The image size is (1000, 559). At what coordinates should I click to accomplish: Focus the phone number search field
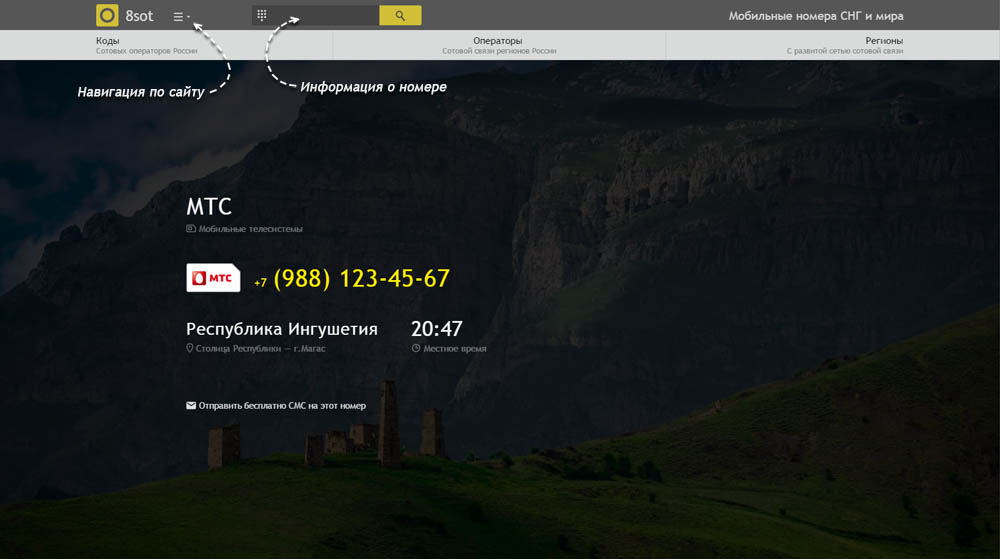pyautogui.click(x=315, y=15)
